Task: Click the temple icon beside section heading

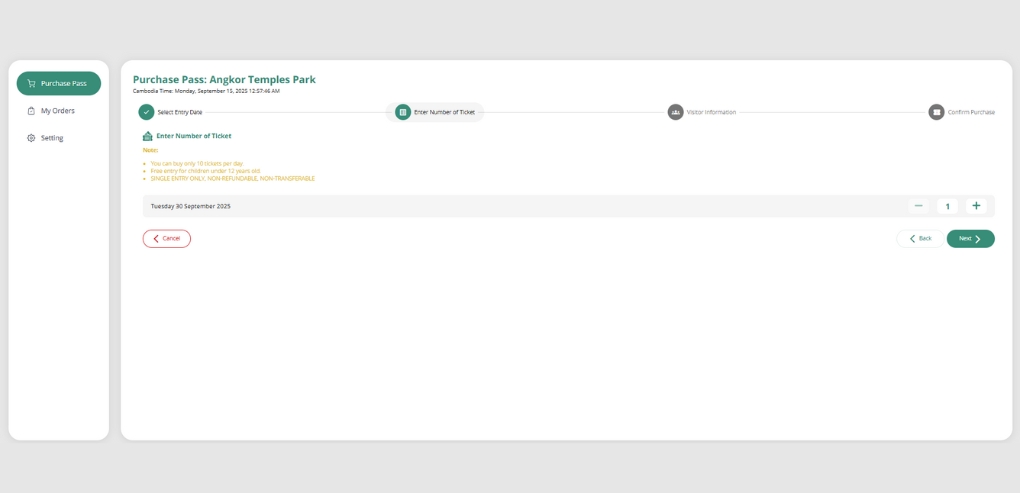Action: pyautogui.click(x=147, y=136)
